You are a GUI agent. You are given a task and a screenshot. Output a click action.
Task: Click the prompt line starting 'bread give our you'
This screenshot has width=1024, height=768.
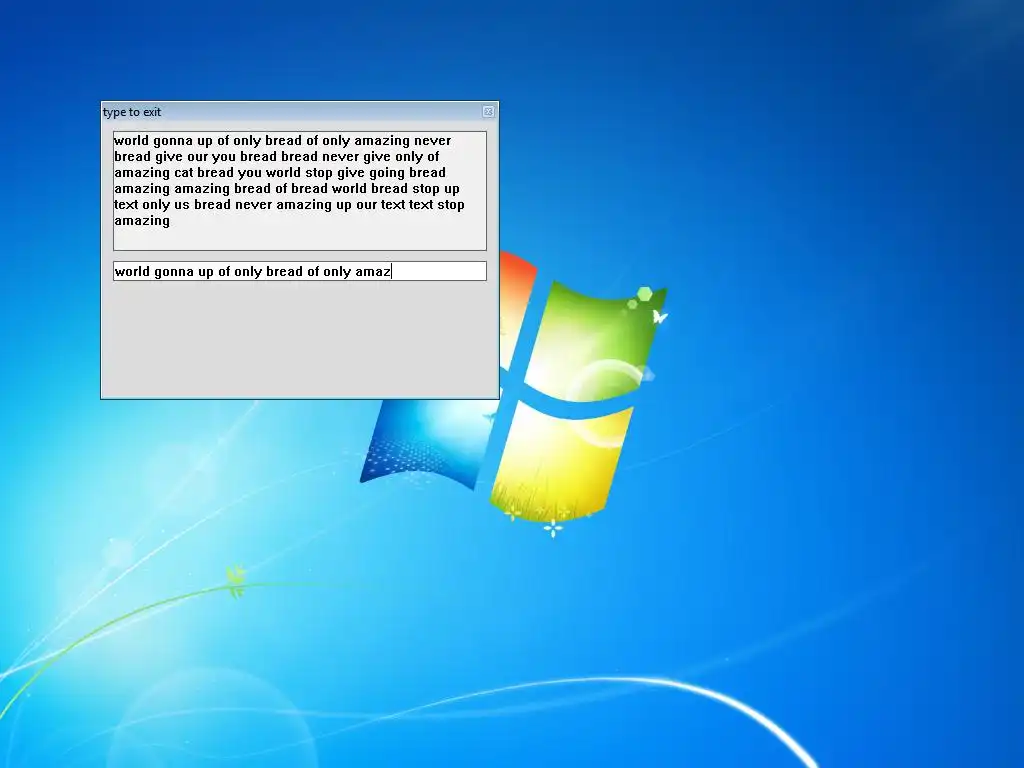277,157
